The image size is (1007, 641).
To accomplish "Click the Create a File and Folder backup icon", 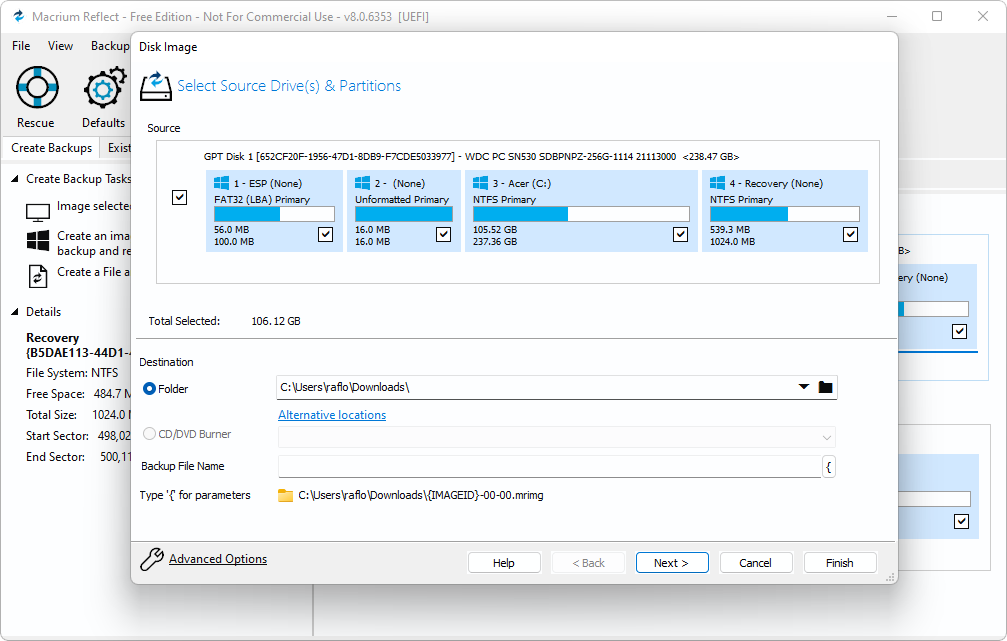I will 37,272.
